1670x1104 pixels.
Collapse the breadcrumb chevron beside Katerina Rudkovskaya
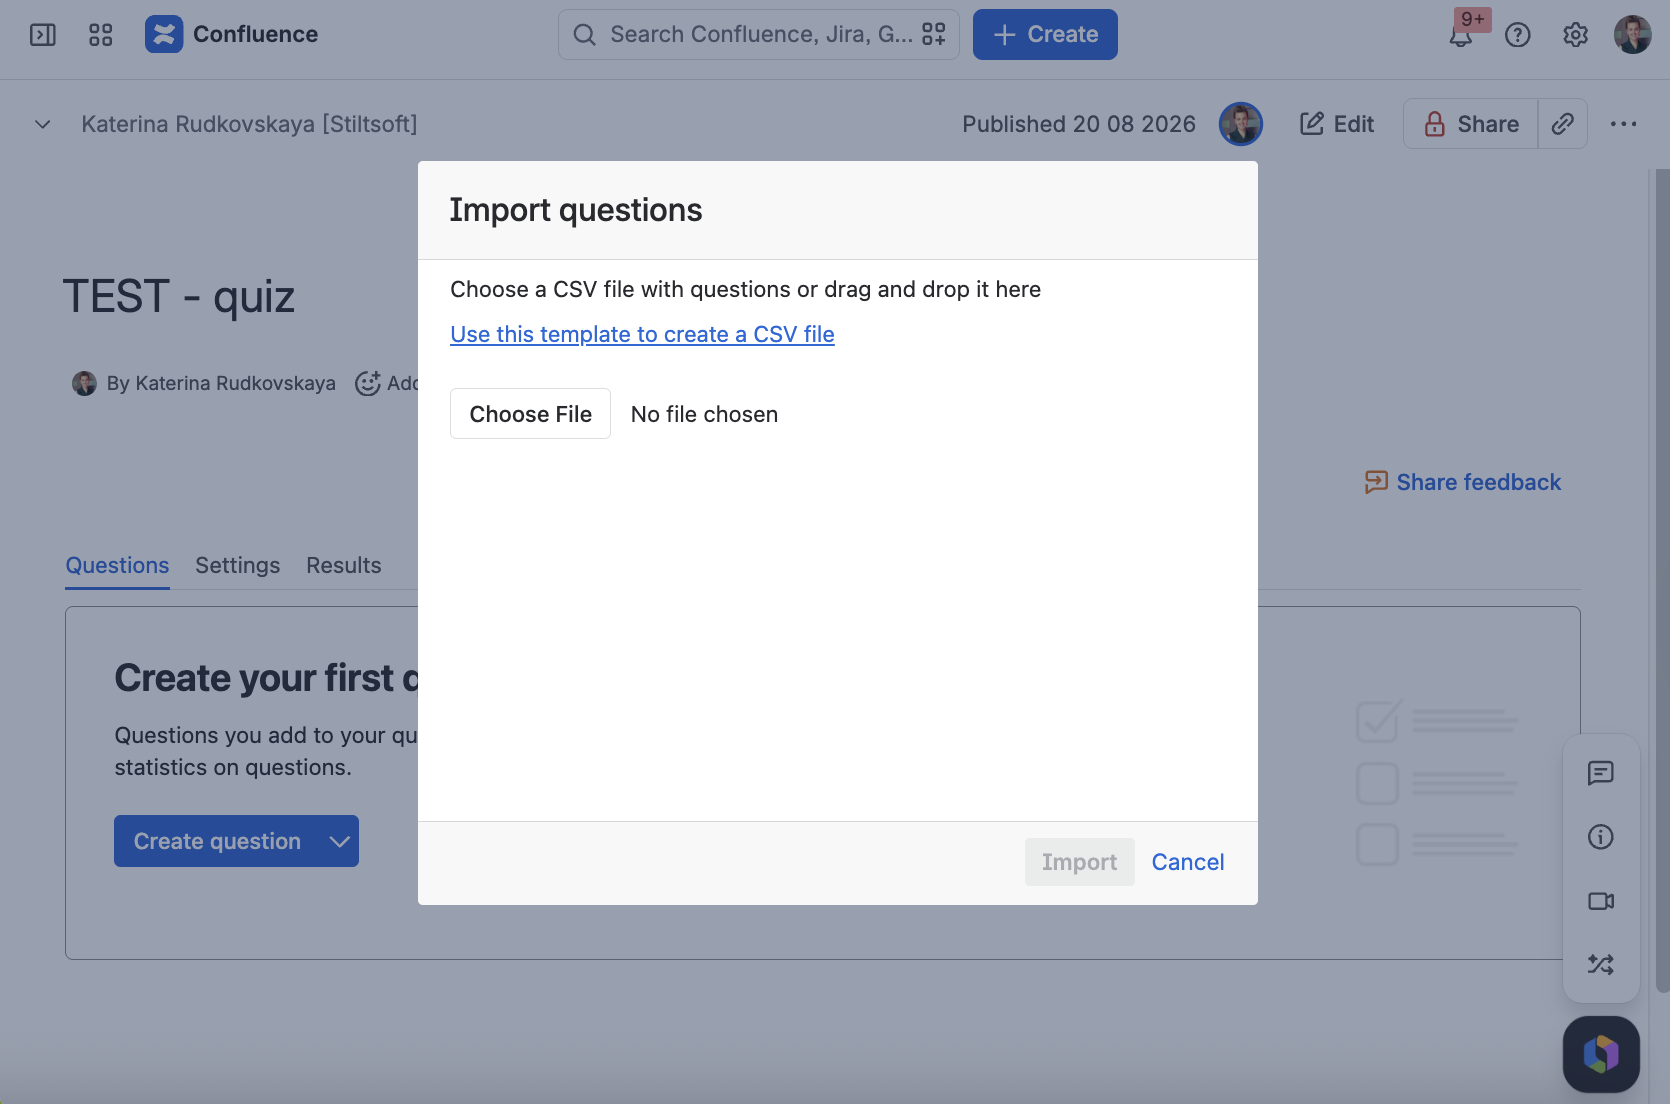pyautogui.click(x=43, y=124)
